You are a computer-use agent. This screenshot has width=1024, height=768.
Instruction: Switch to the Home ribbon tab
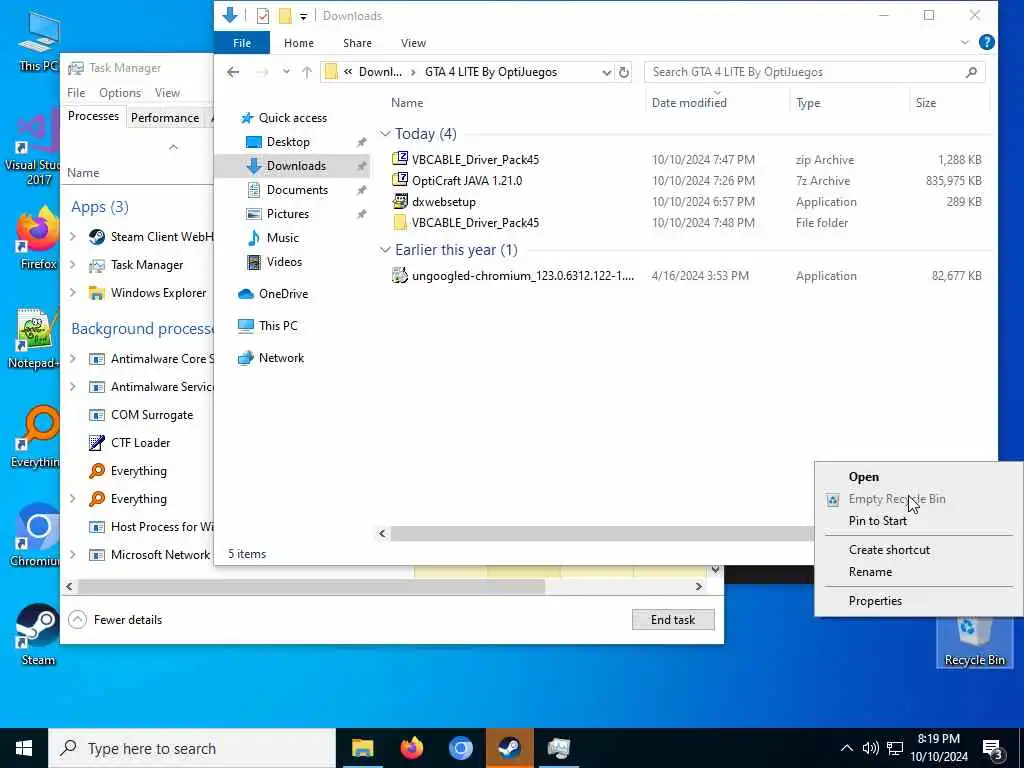298,42
